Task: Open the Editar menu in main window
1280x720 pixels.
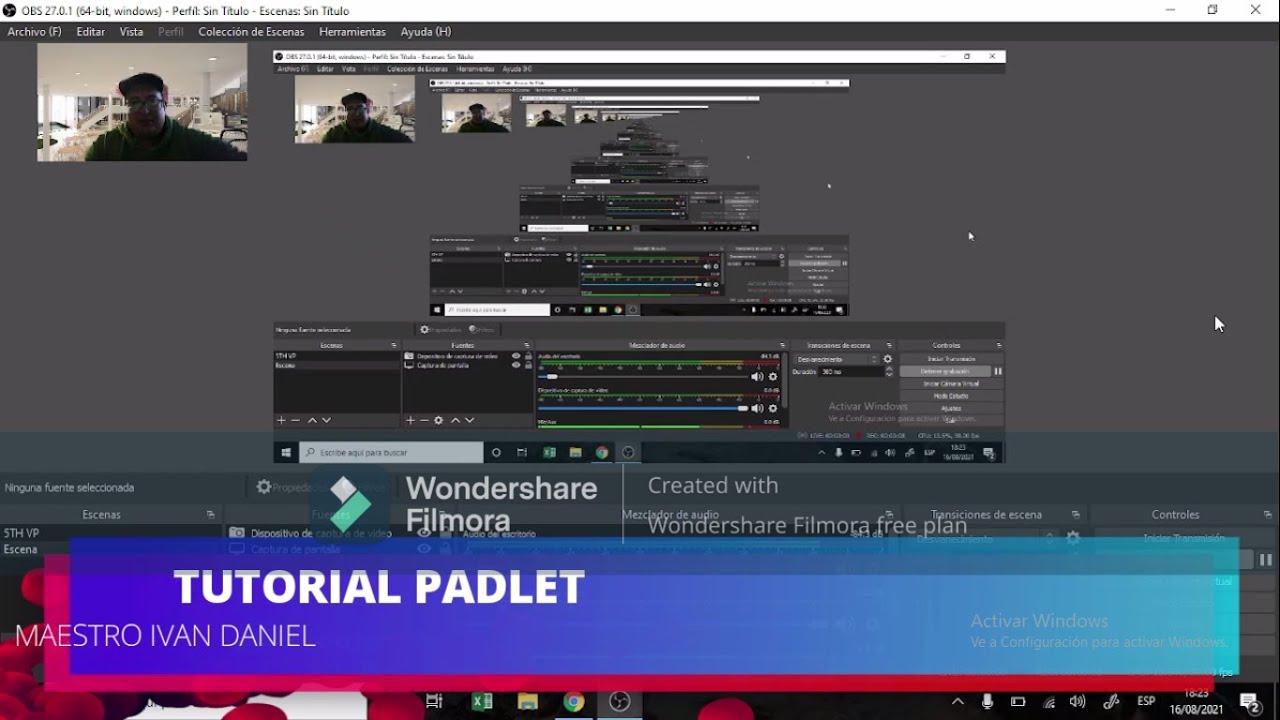Action: (x=91, y=32)
